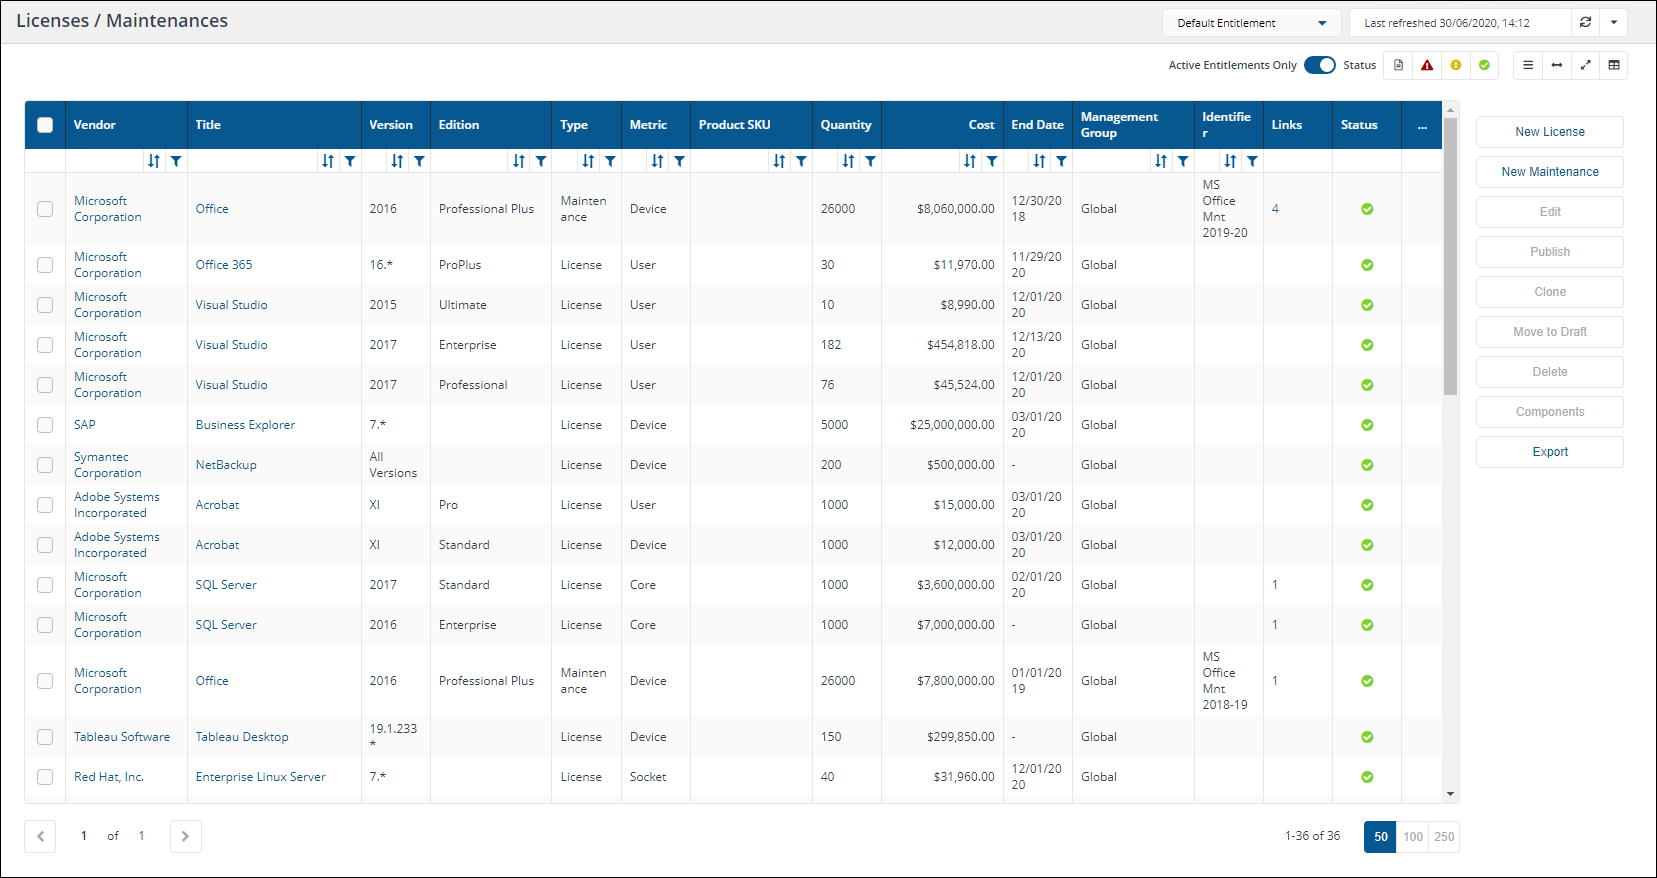1657x878 pixels.
Task: Set page size to 100 rows
Action: [1413, 837]
